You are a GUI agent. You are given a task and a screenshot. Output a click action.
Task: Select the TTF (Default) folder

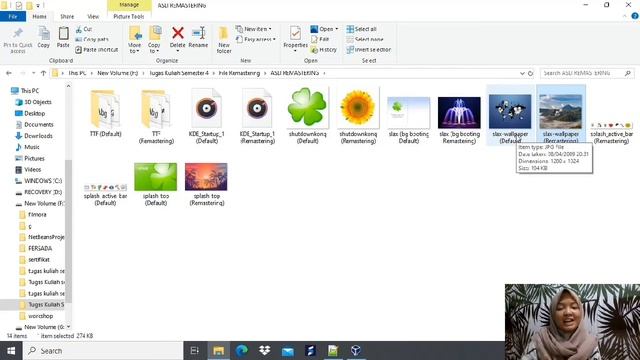tap(105, 113)
